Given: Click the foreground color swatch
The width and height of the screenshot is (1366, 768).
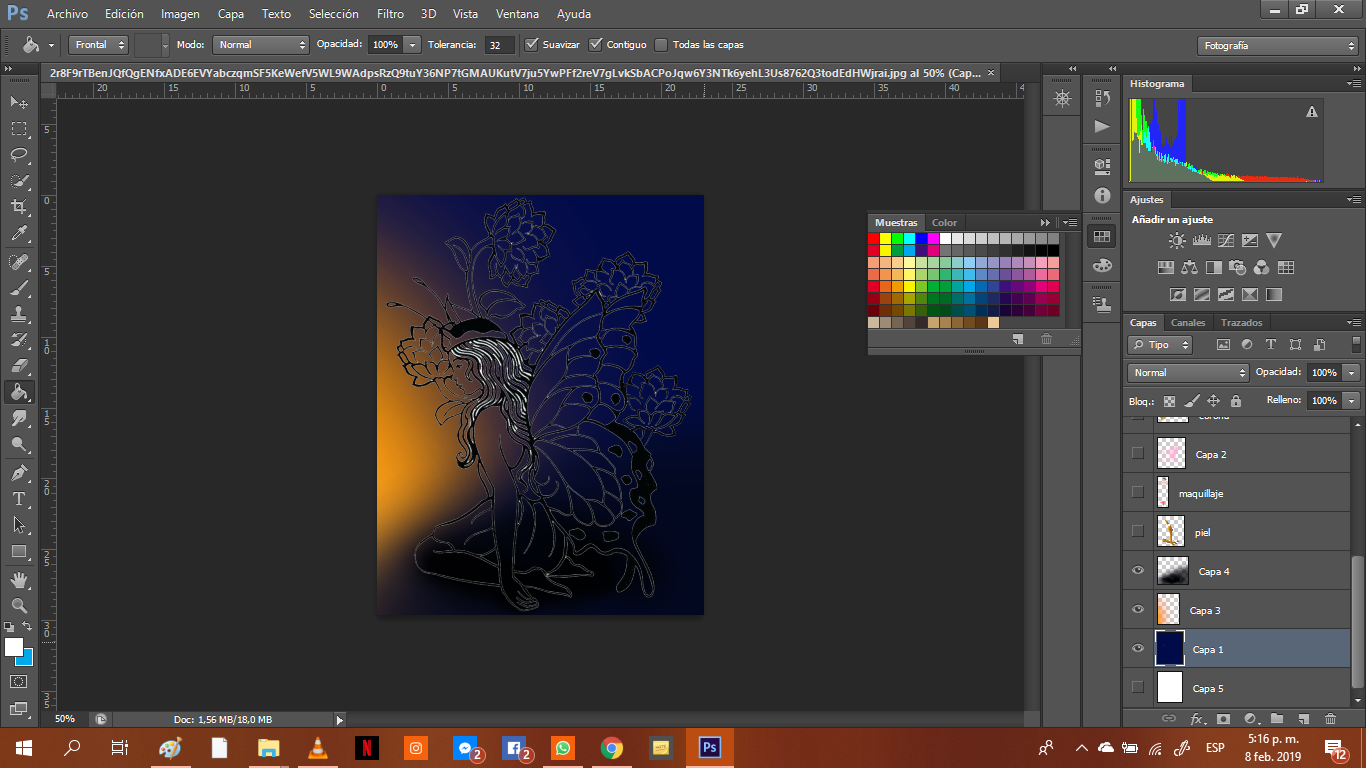Looking at the screenshot, I should point(13,647).
